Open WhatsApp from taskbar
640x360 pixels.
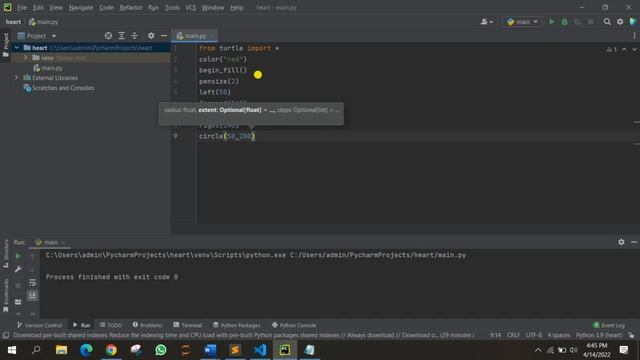click(161, 350)
